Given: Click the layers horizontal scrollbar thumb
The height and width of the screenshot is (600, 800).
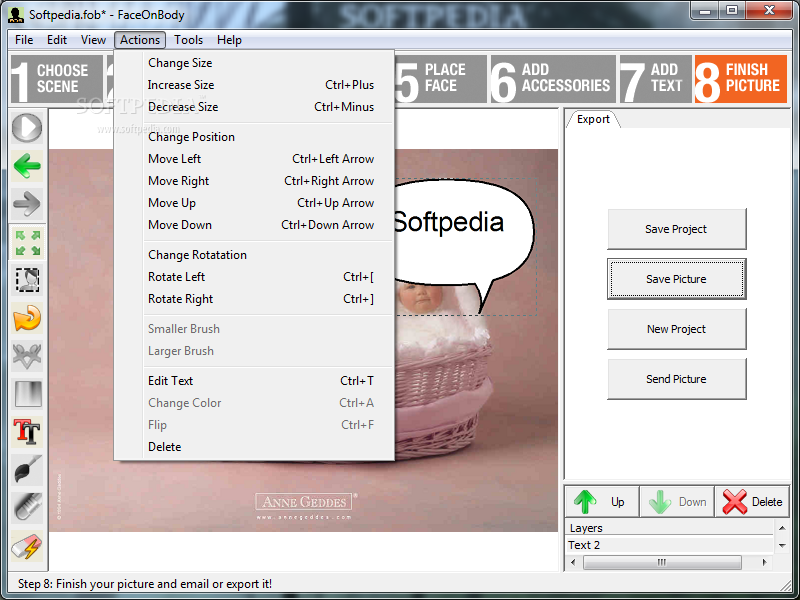Looking at the screenshot, I should pos(662,562).
